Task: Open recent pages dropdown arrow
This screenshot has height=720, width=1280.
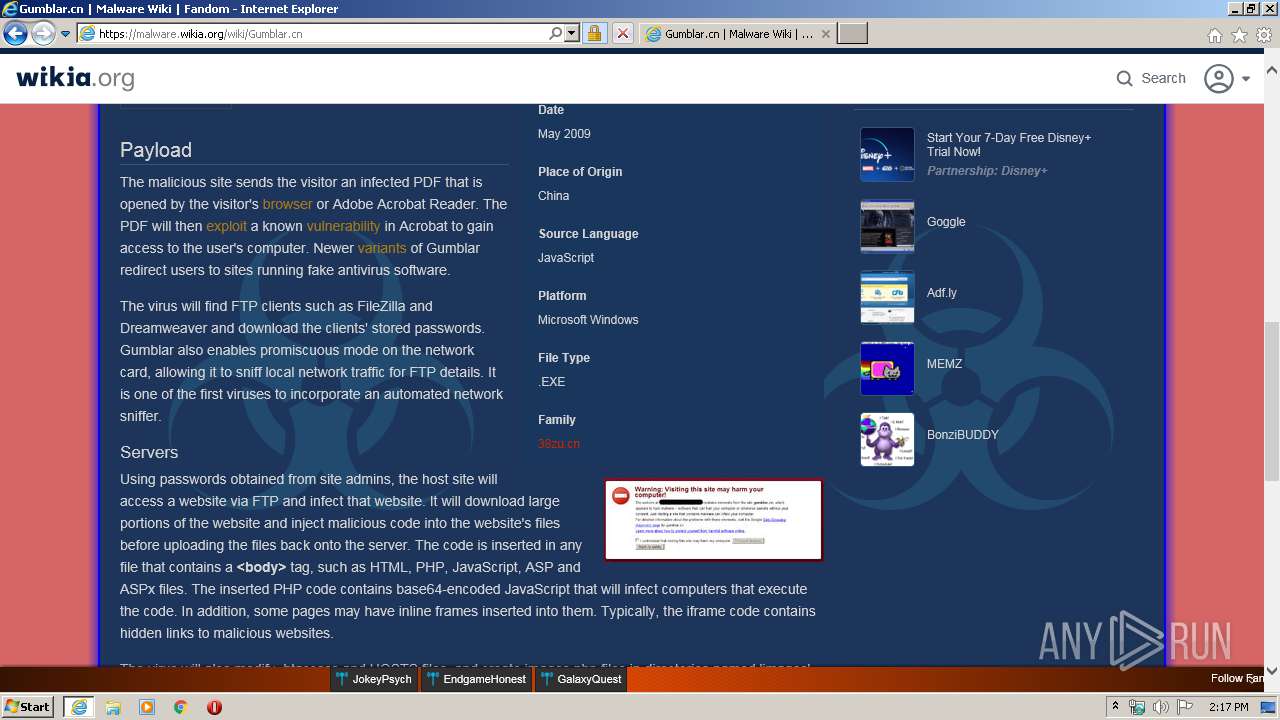Action: pos(65,34)
